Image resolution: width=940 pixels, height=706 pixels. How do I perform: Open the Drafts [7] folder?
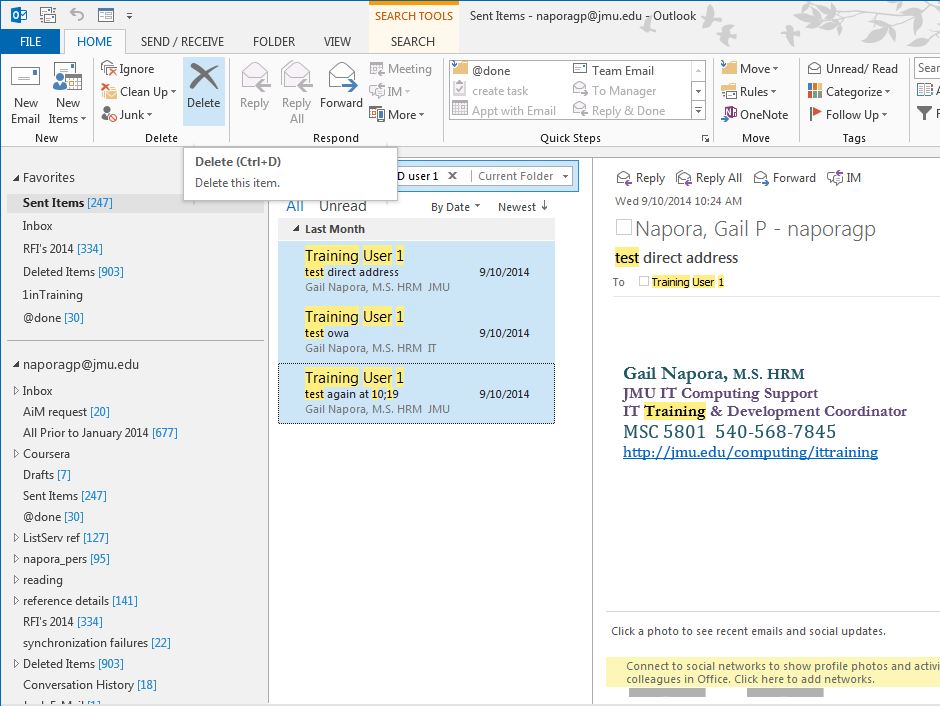tap(47, 475)
